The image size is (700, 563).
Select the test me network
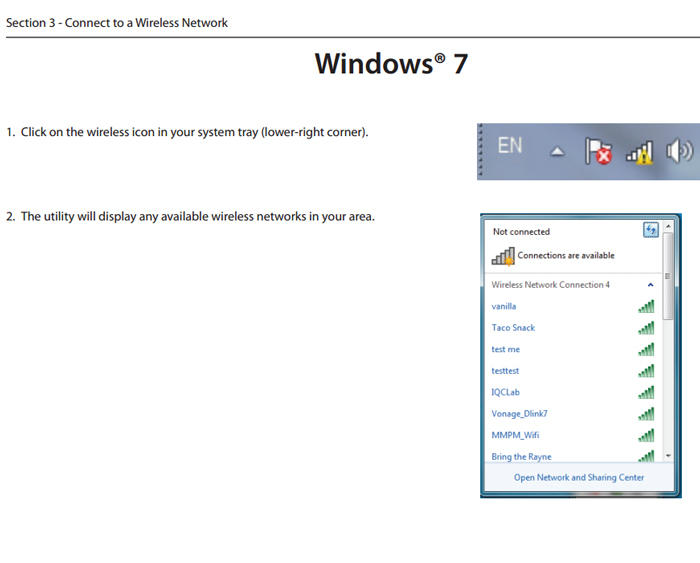click(x=573, y=349)
